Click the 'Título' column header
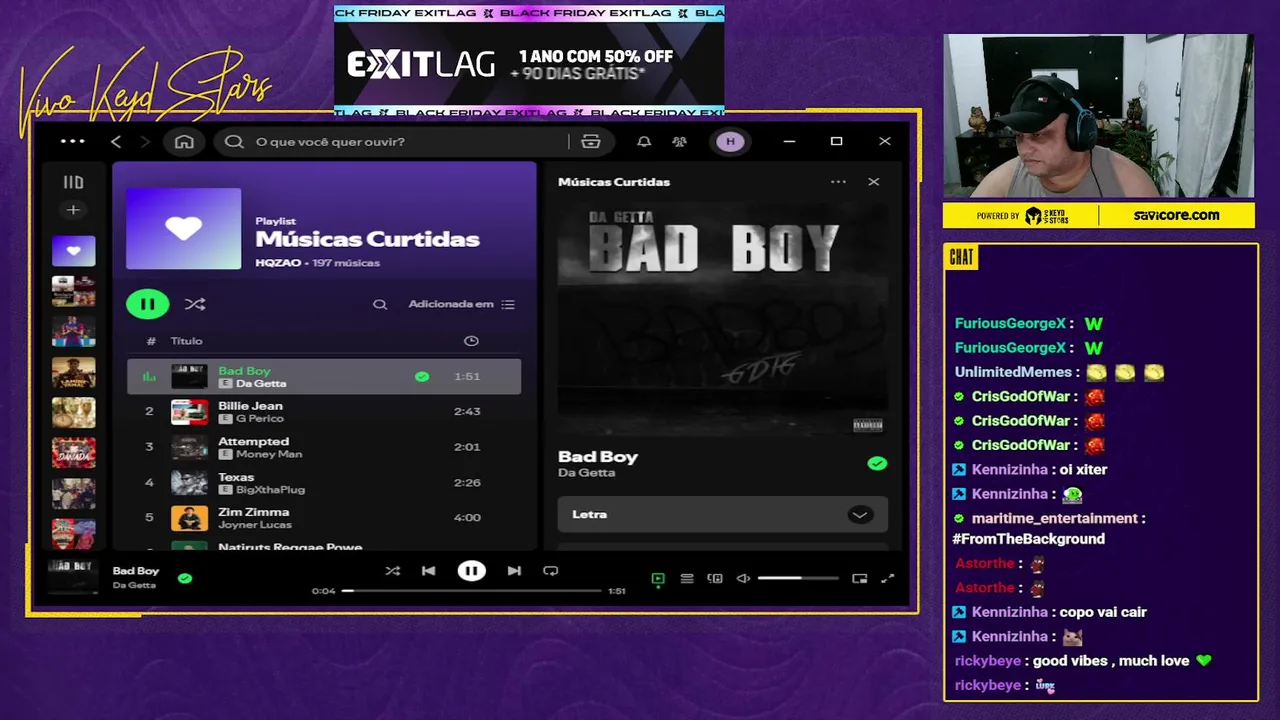This screenshot has height=720, width=1280. click(186, 341)
